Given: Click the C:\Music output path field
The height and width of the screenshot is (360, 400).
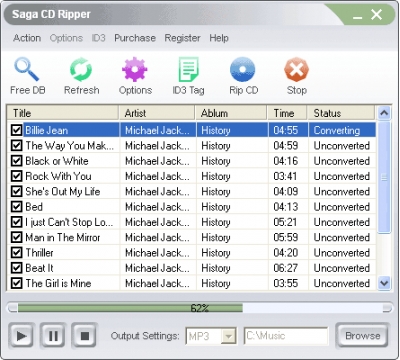Looking at the screenshot, I should 286,336.
